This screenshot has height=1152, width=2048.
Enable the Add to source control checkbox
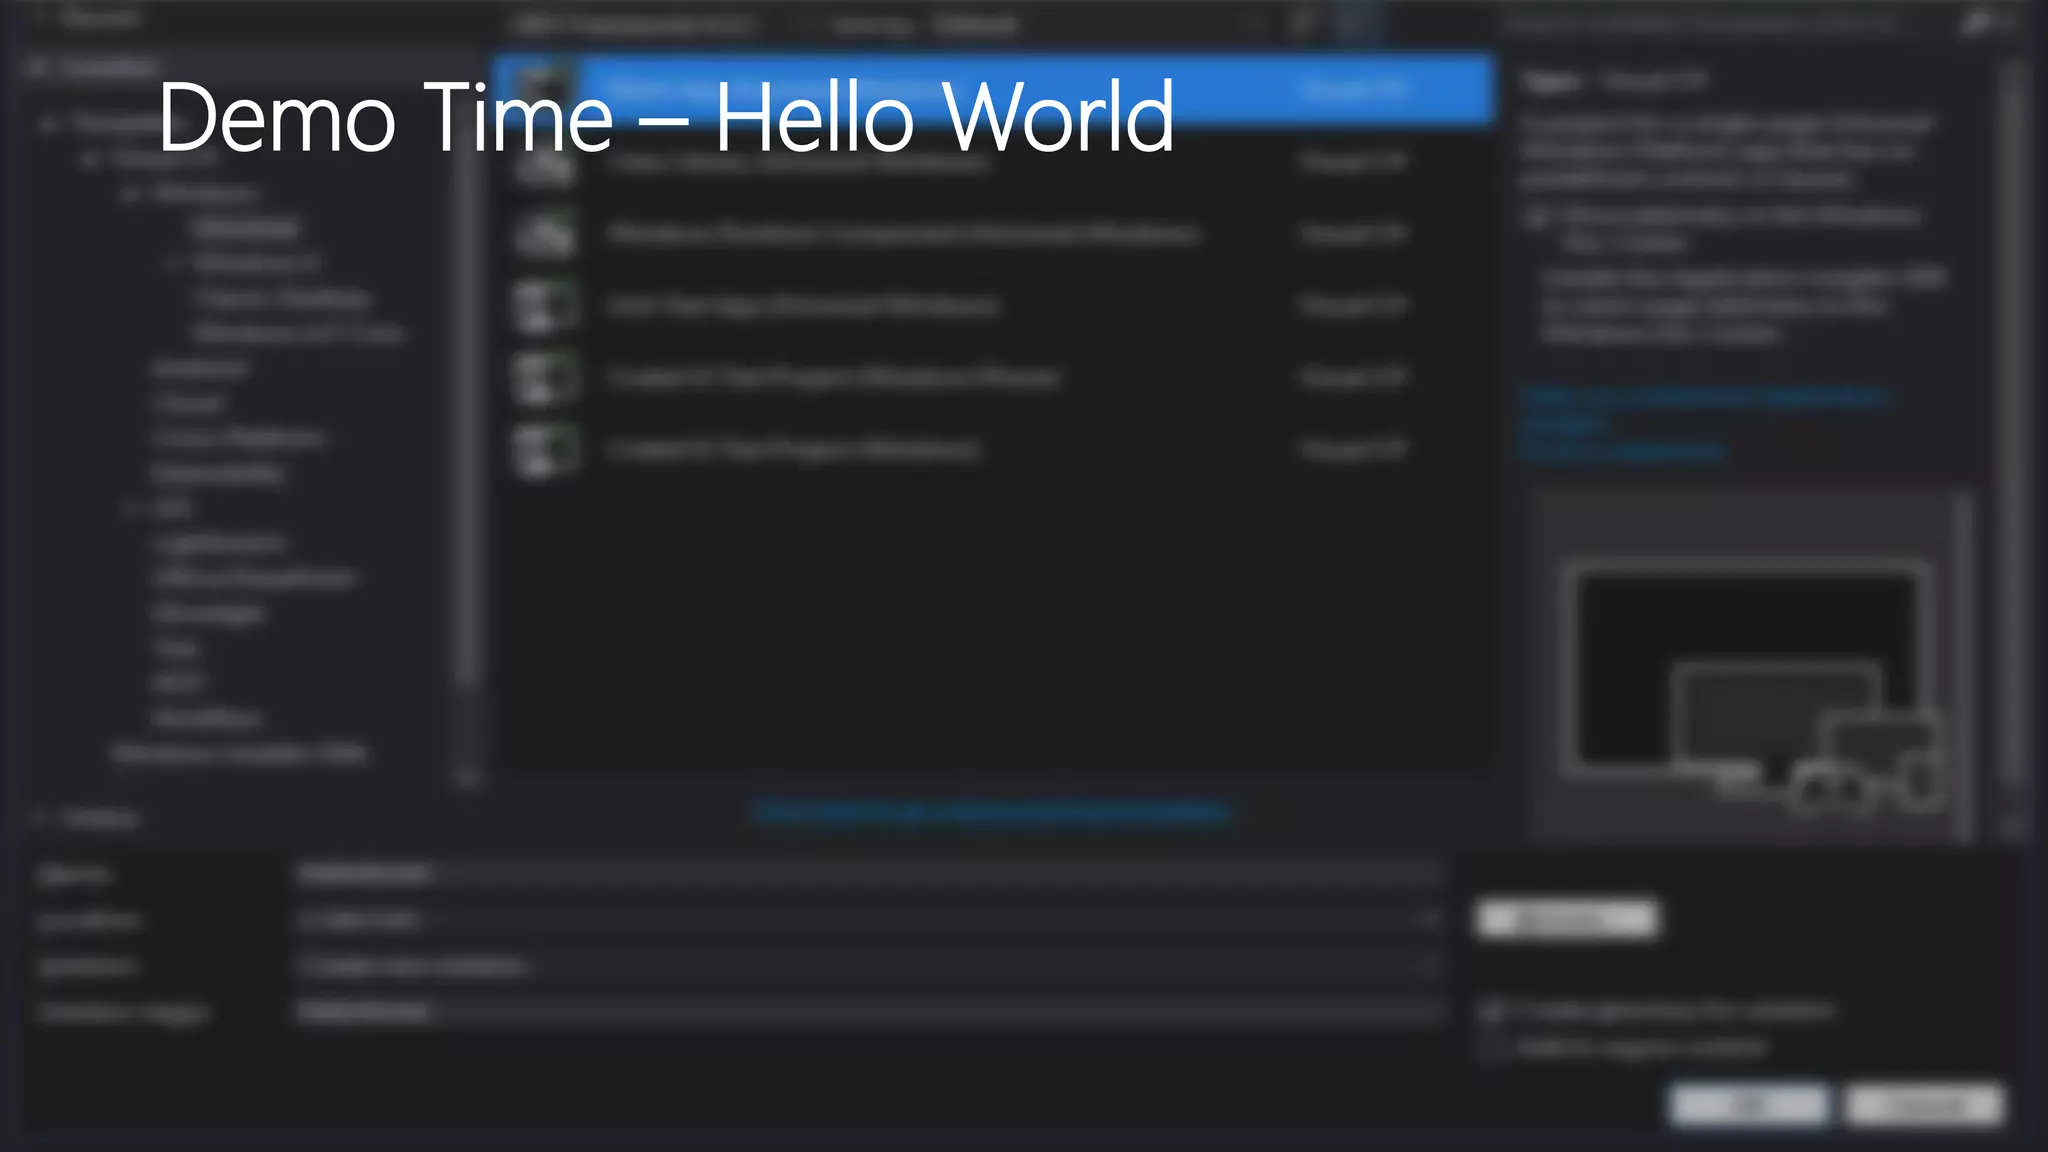[1493, 1047]
